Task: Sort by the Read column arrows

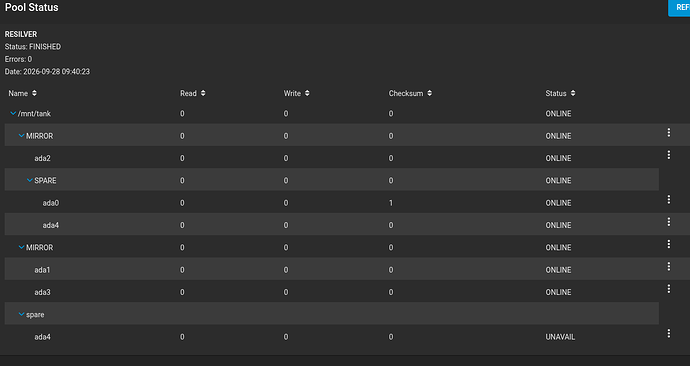Action: 203,93
